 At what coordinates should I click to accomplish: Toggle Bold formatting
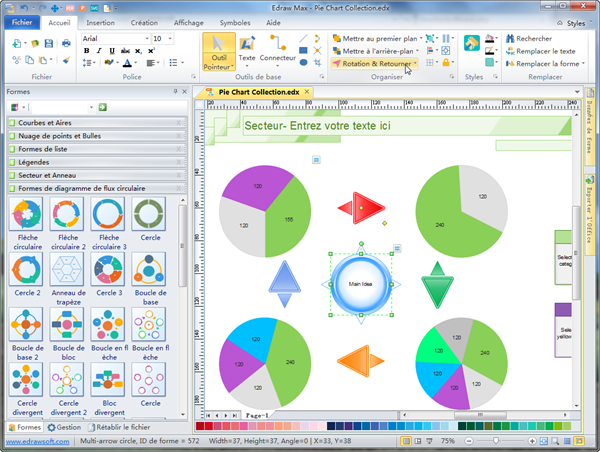[86, 51]
